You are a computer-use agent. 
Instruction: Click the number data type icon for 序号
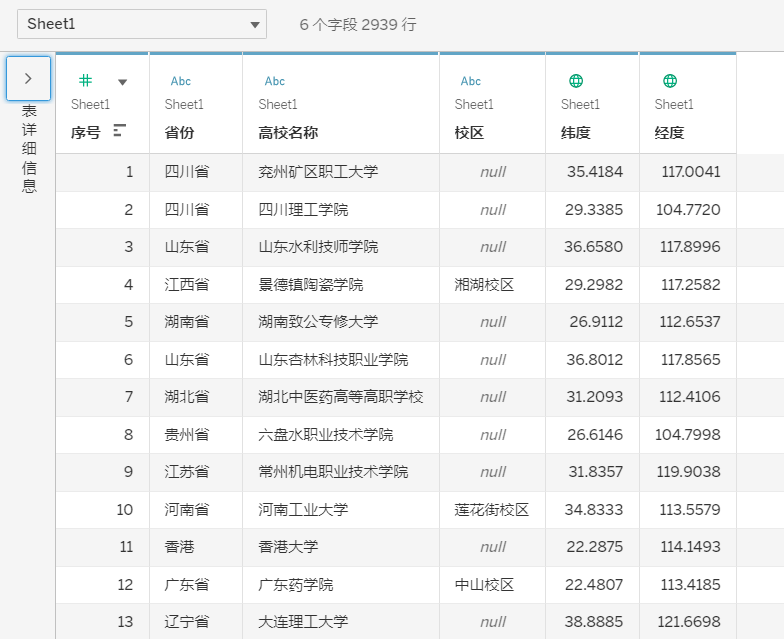86,81
